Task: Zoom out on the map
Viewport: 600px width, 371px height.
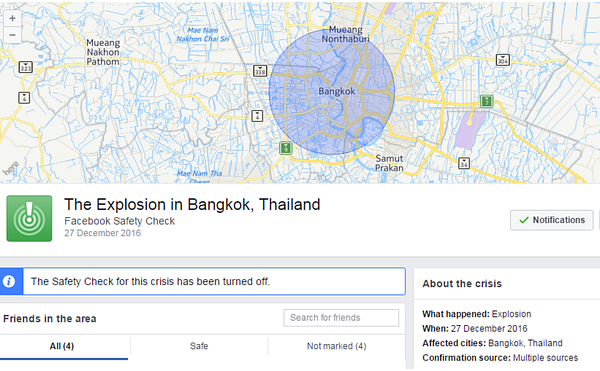Action: coord(12,35)
